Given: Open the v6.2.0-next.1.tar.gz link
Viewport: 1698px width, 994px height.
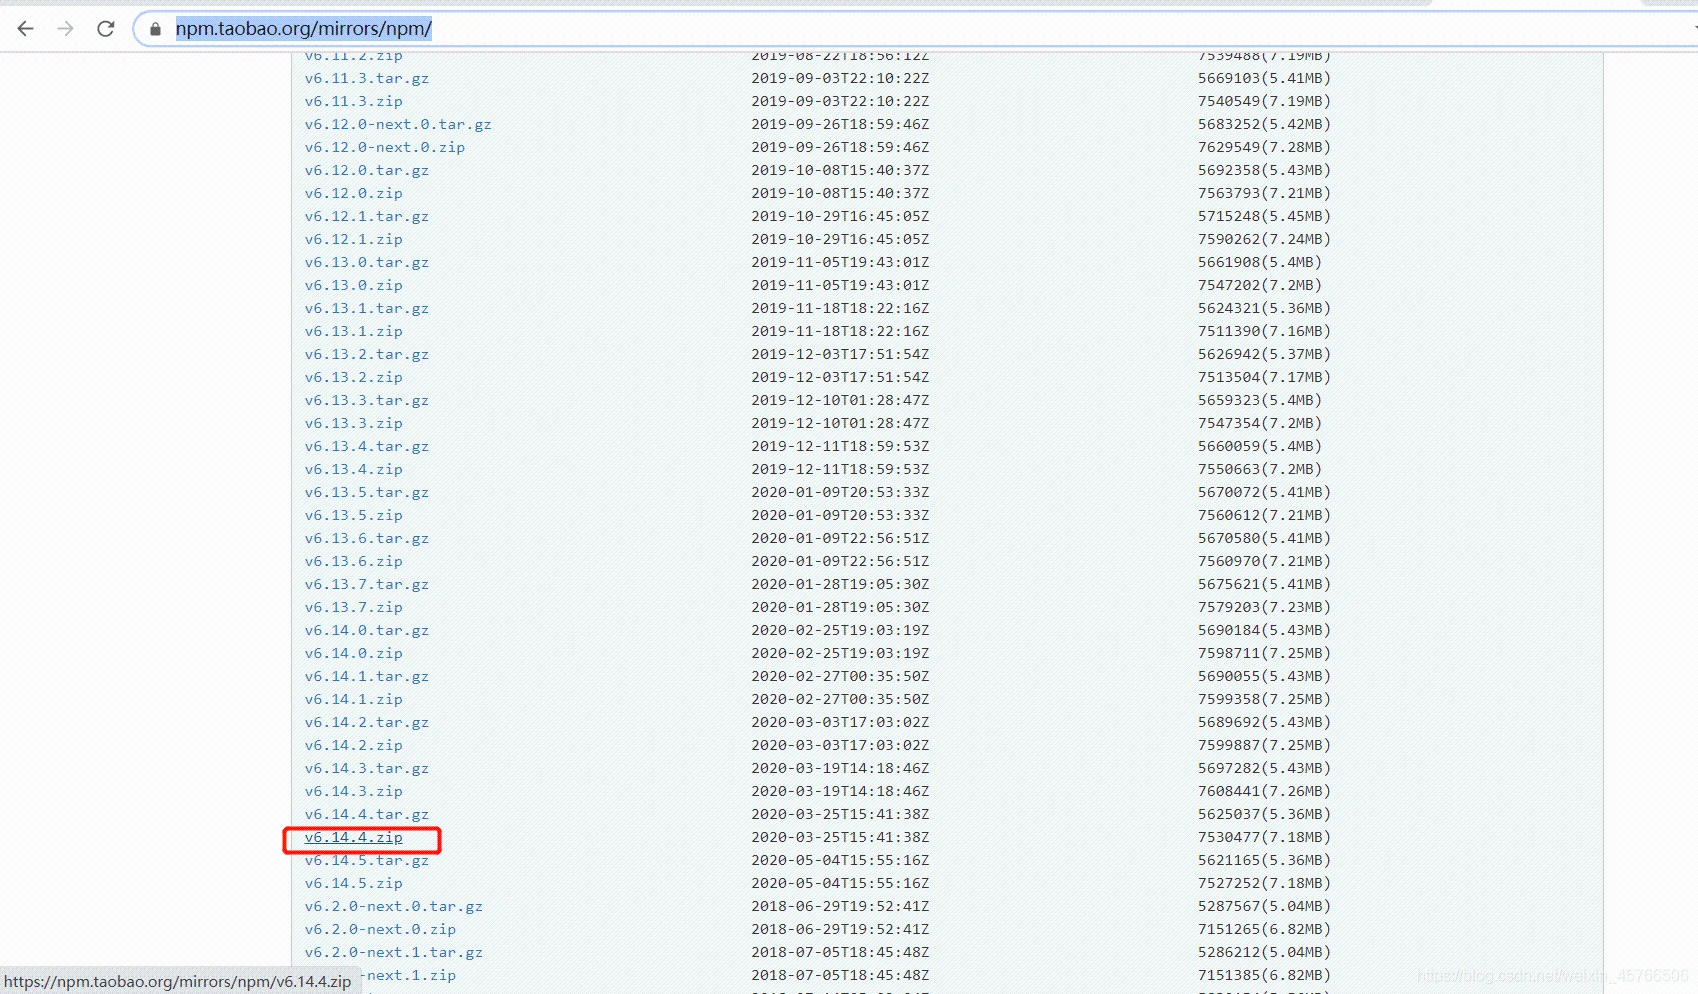Looking at the screenshot, I should [394, 953].
